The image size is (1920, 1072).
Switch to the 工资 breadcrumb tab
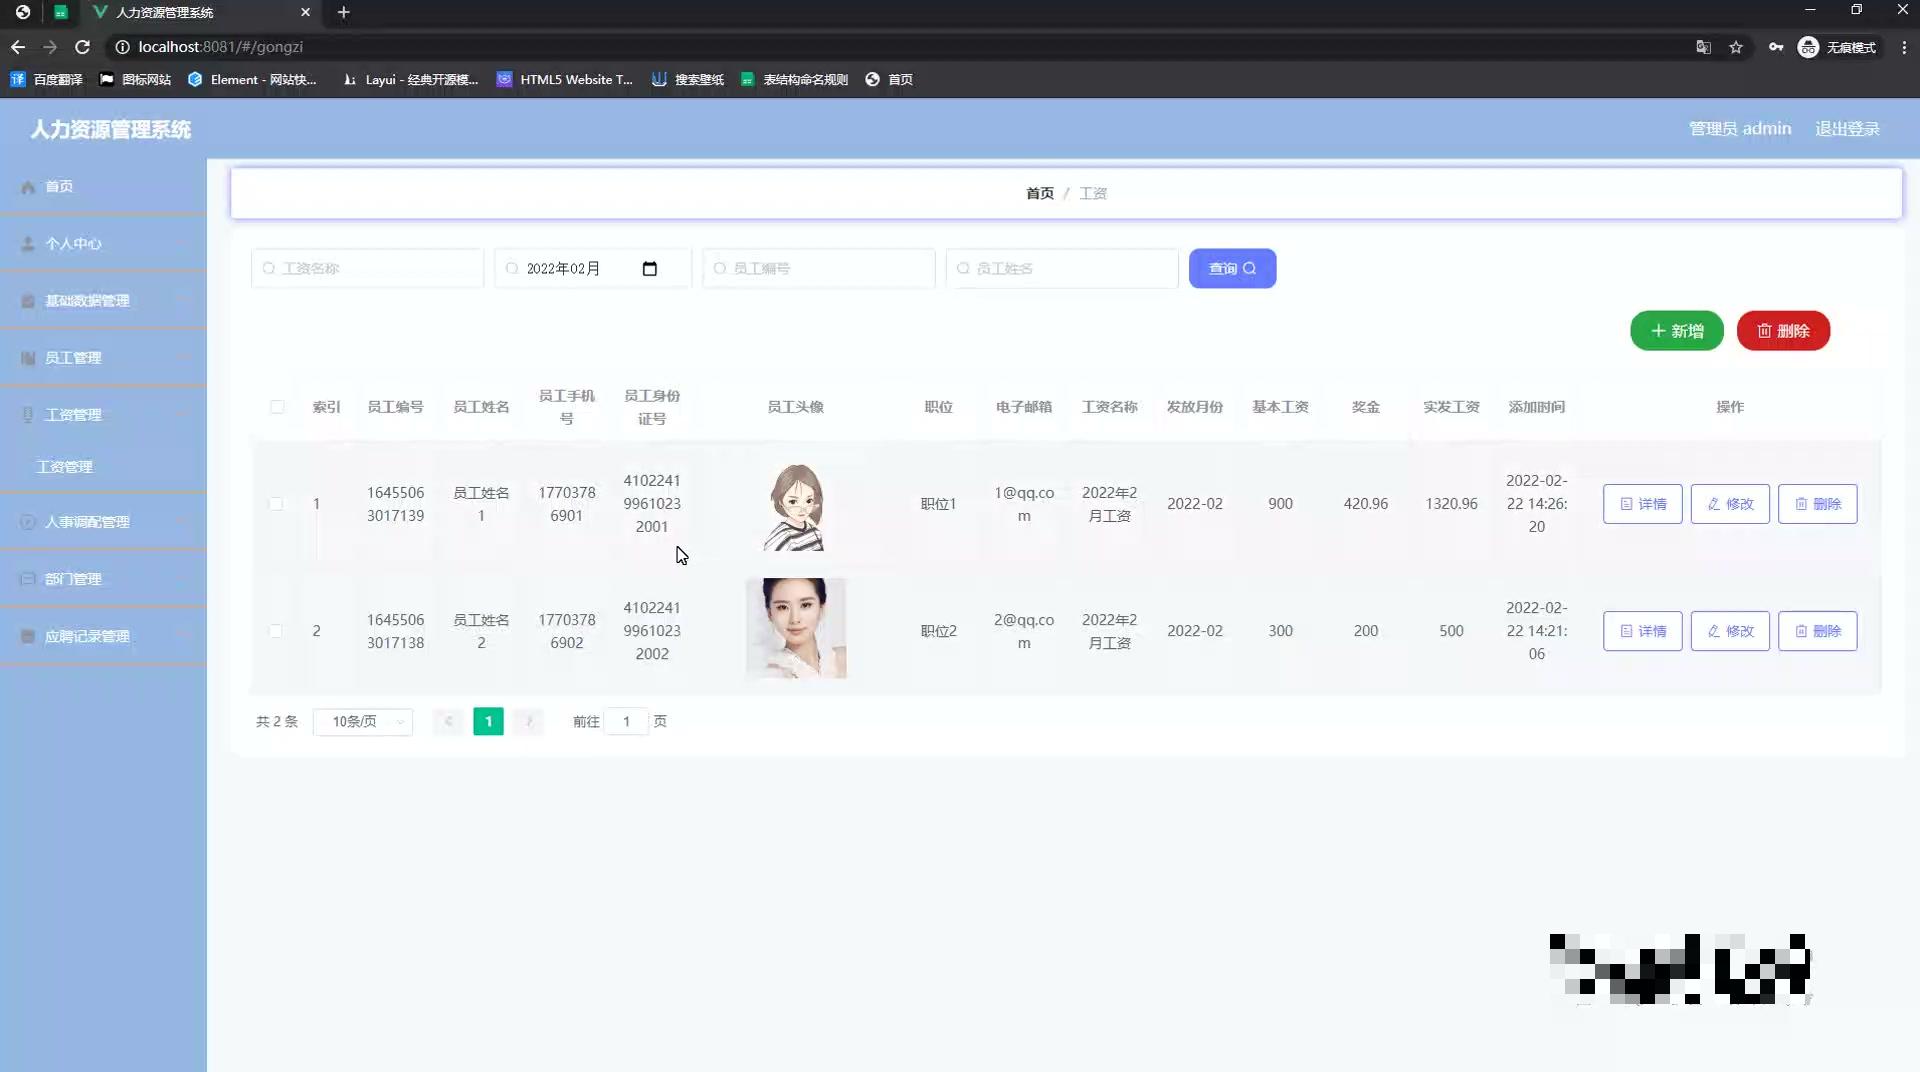click(x=1092, y=192)
